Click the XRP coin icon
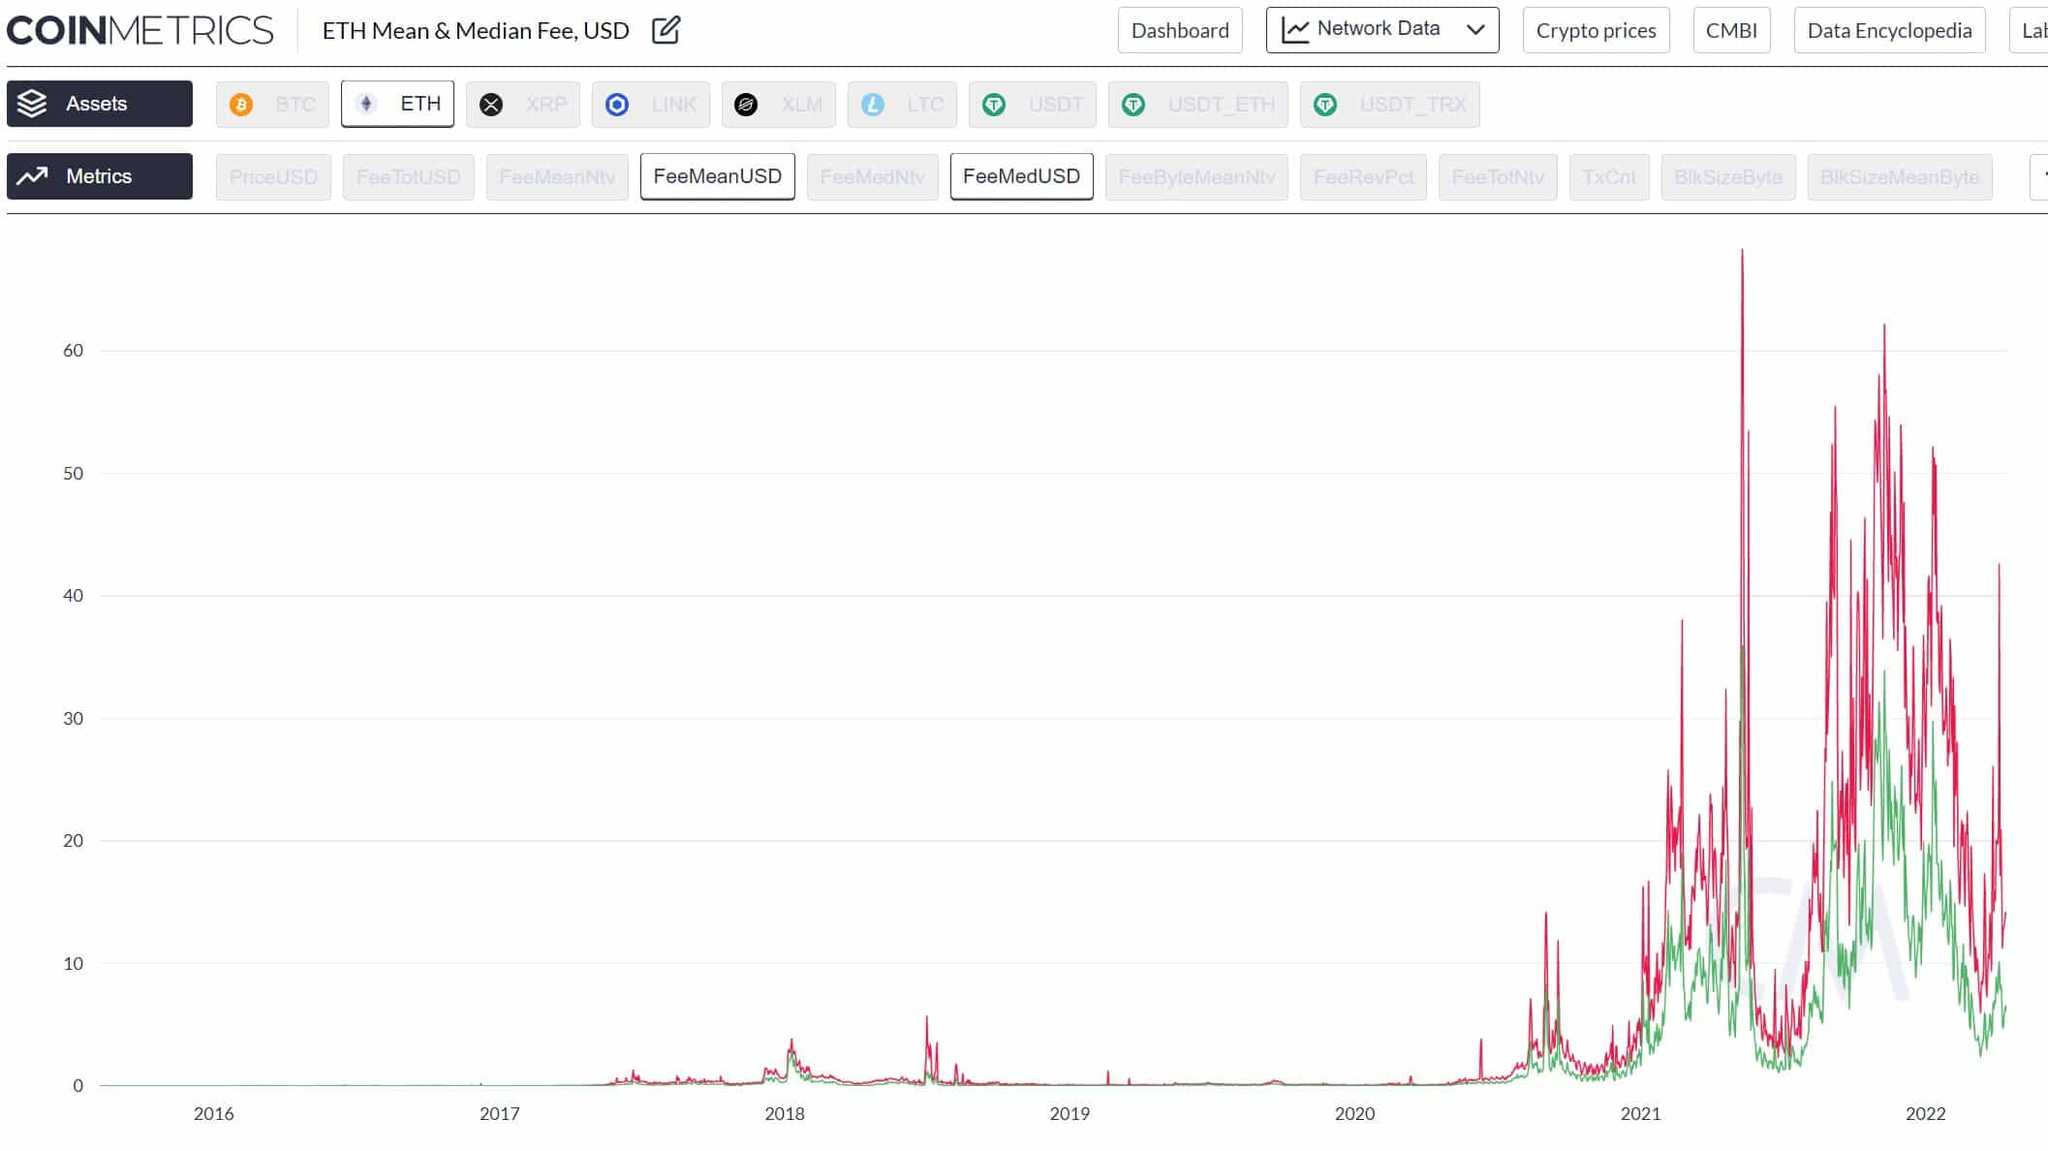The width and height of the screenshot is (2048, 1151). point(490,104)
